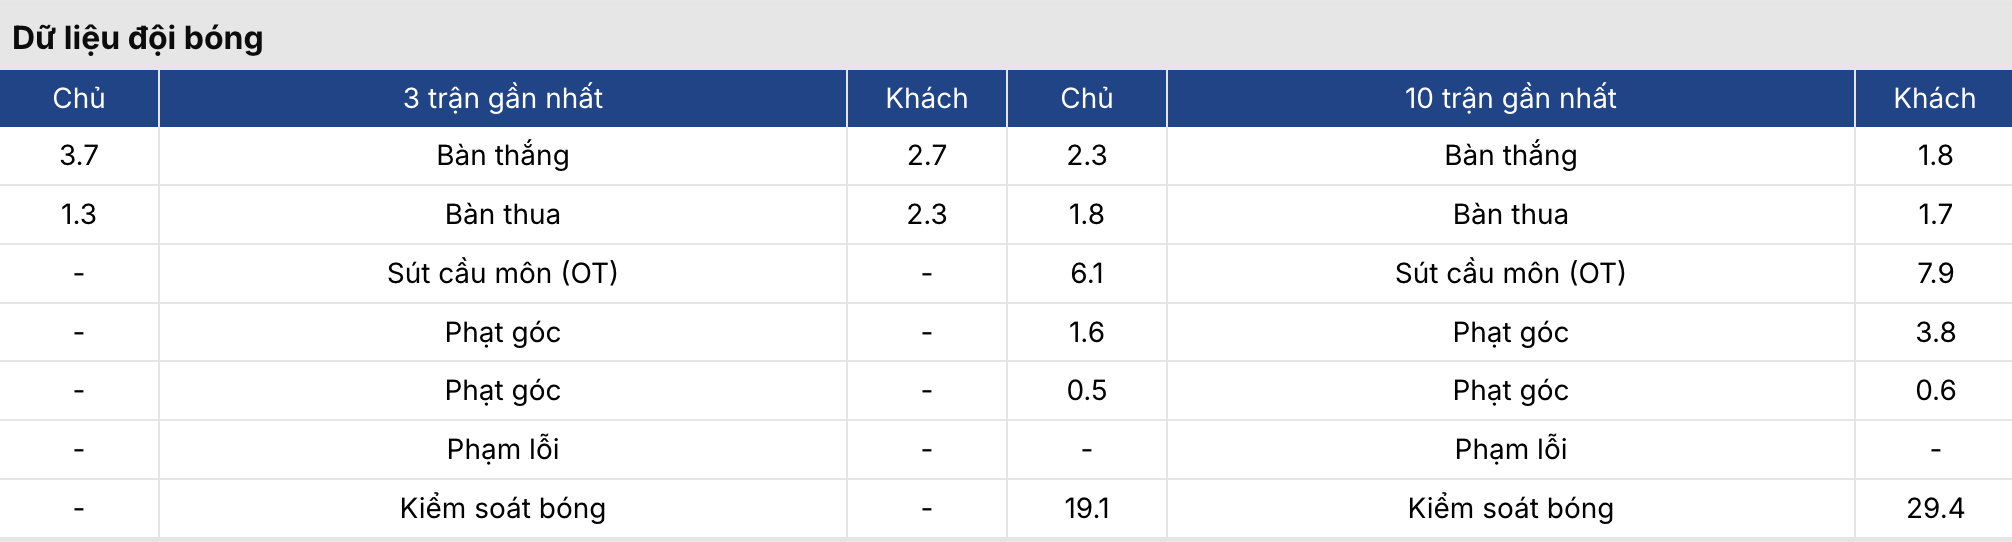The image size is (2012, 542).
Task: Click the rightmost 'Khách' header
Action: pyautogui.click(x=1934, y=98)
